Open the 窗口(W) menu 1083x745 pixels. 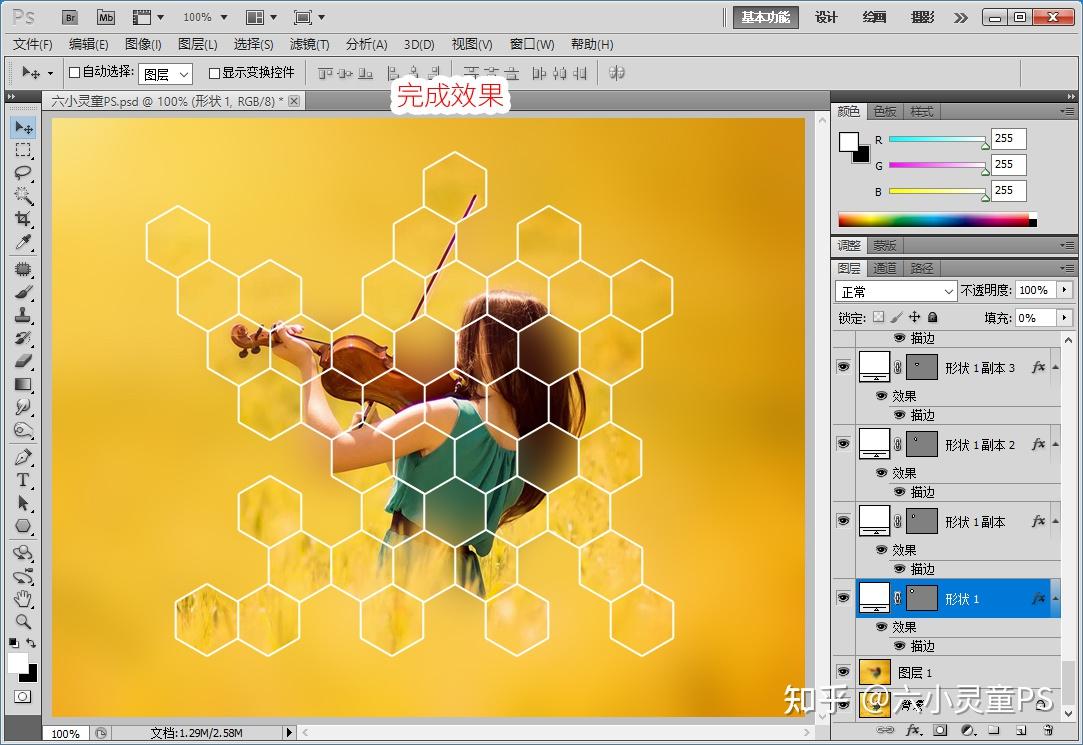coord(532,44)
